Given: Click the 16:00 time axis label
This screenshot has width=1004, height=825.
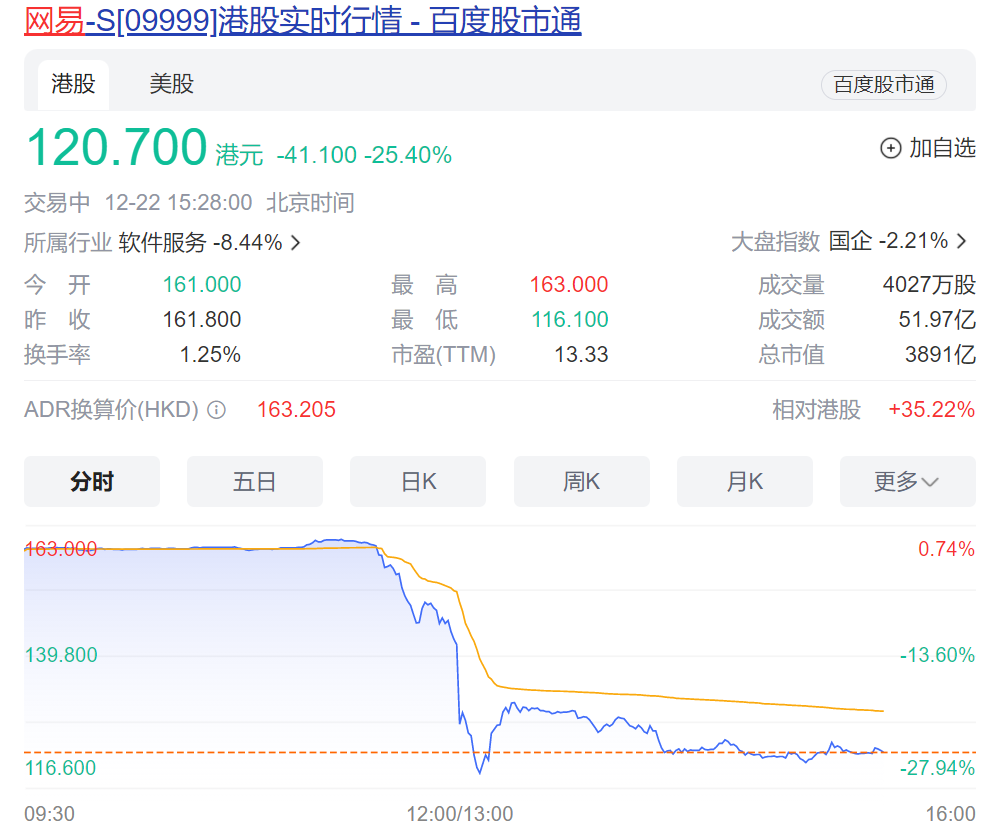Looking at the screenshot, I should 950,813.
